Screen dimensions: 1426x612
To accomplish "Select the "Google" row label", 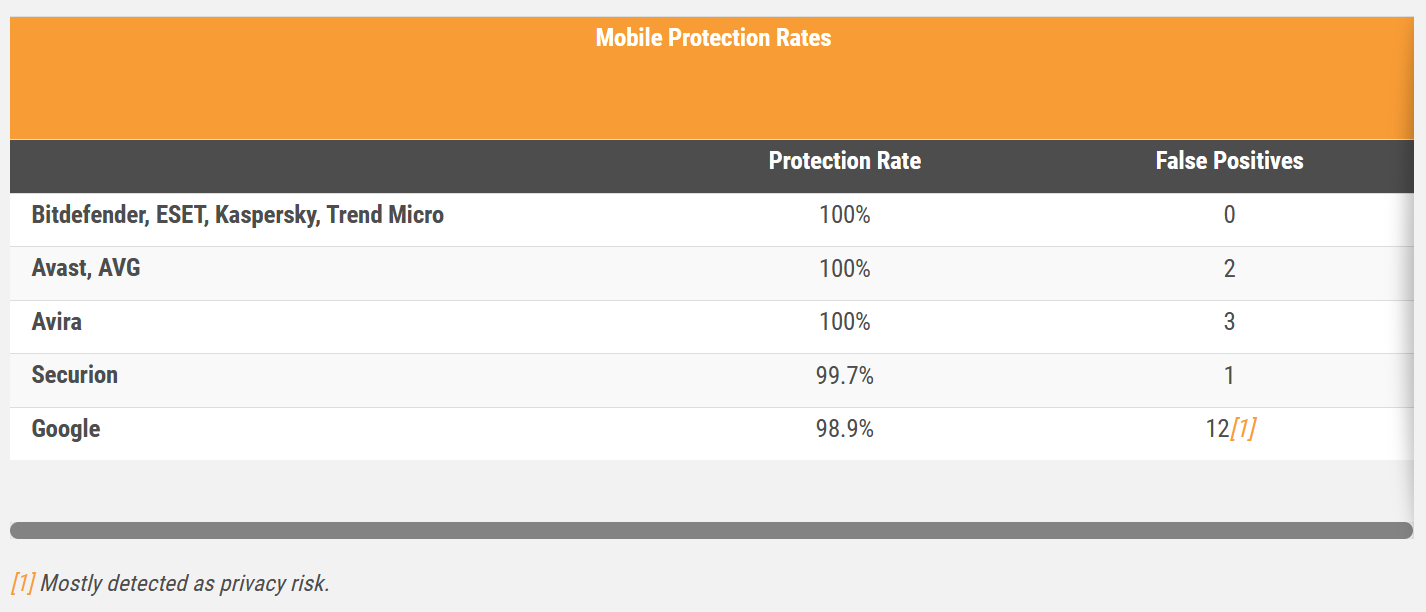I will [66, 429].
